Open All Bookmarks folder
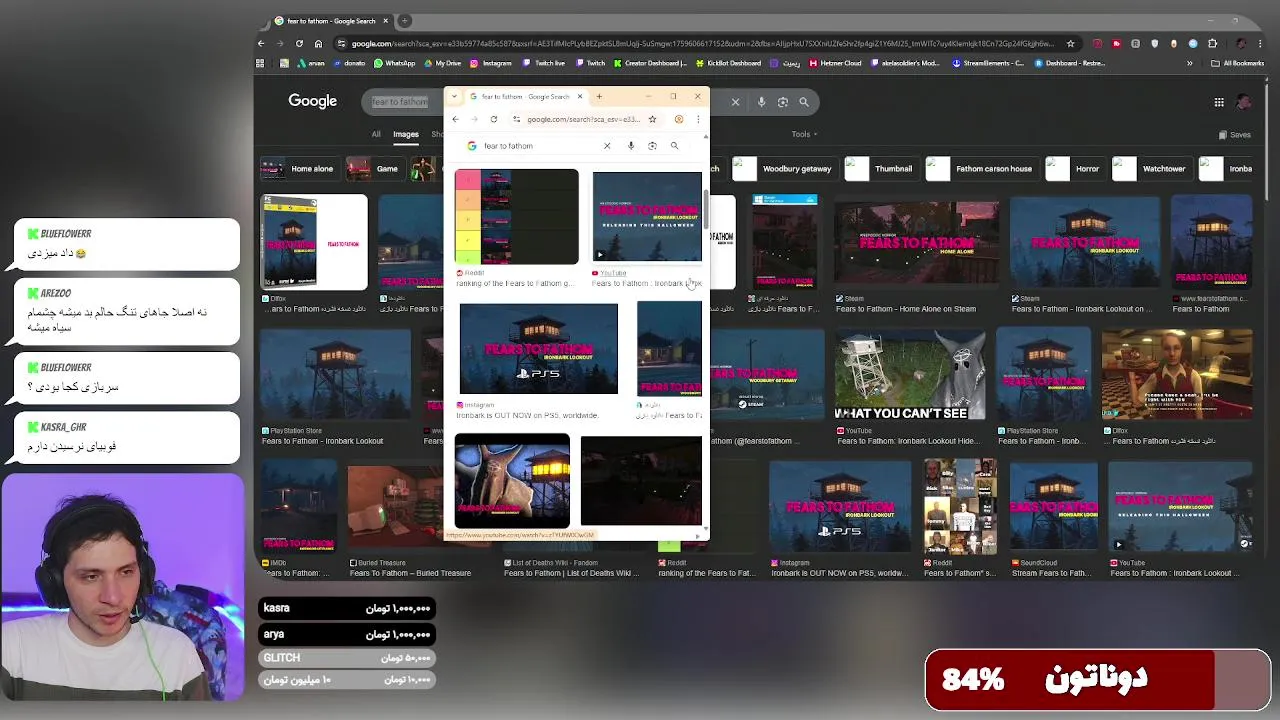Screen dimensions: 1280x720 [x=1237, y=63]
